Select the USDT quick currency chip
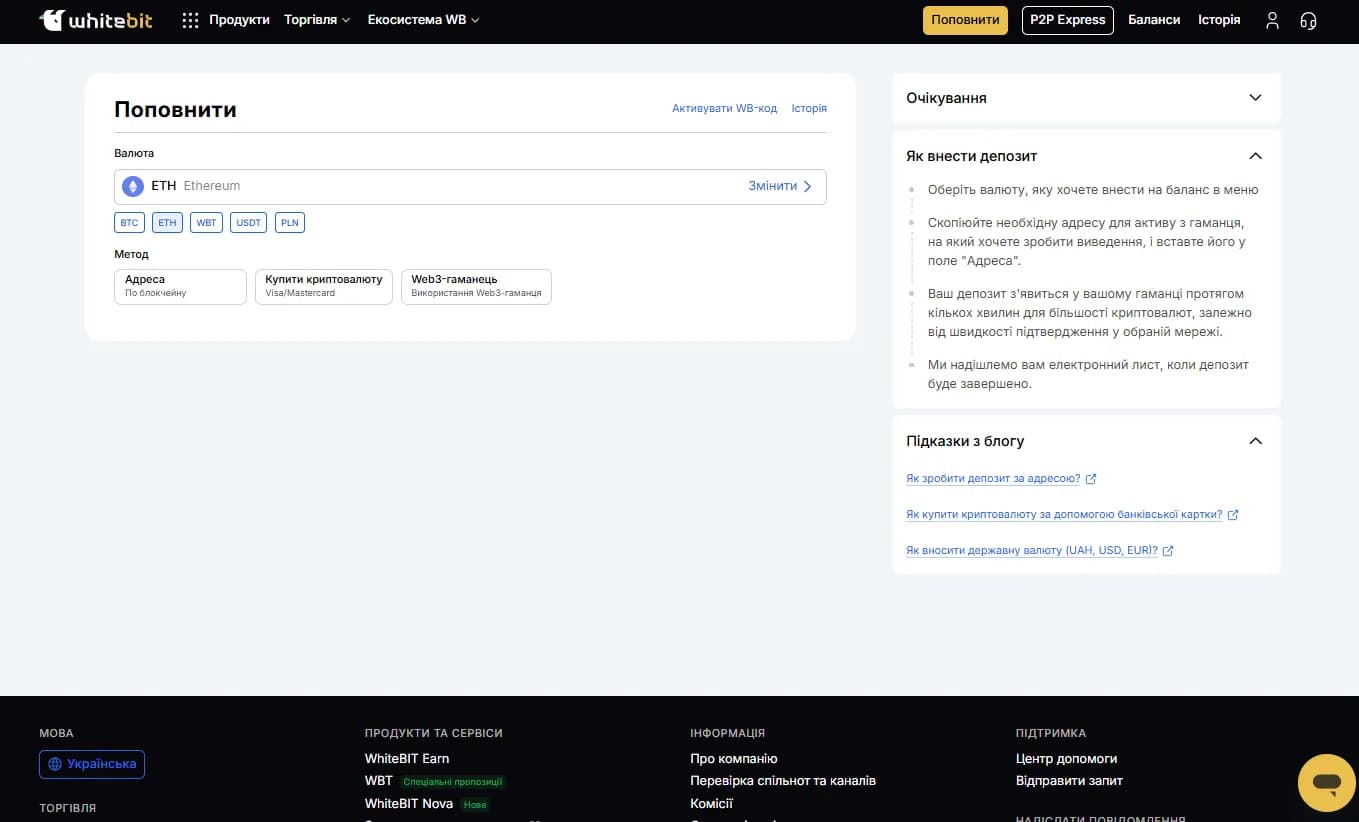 tap(248, 223)
